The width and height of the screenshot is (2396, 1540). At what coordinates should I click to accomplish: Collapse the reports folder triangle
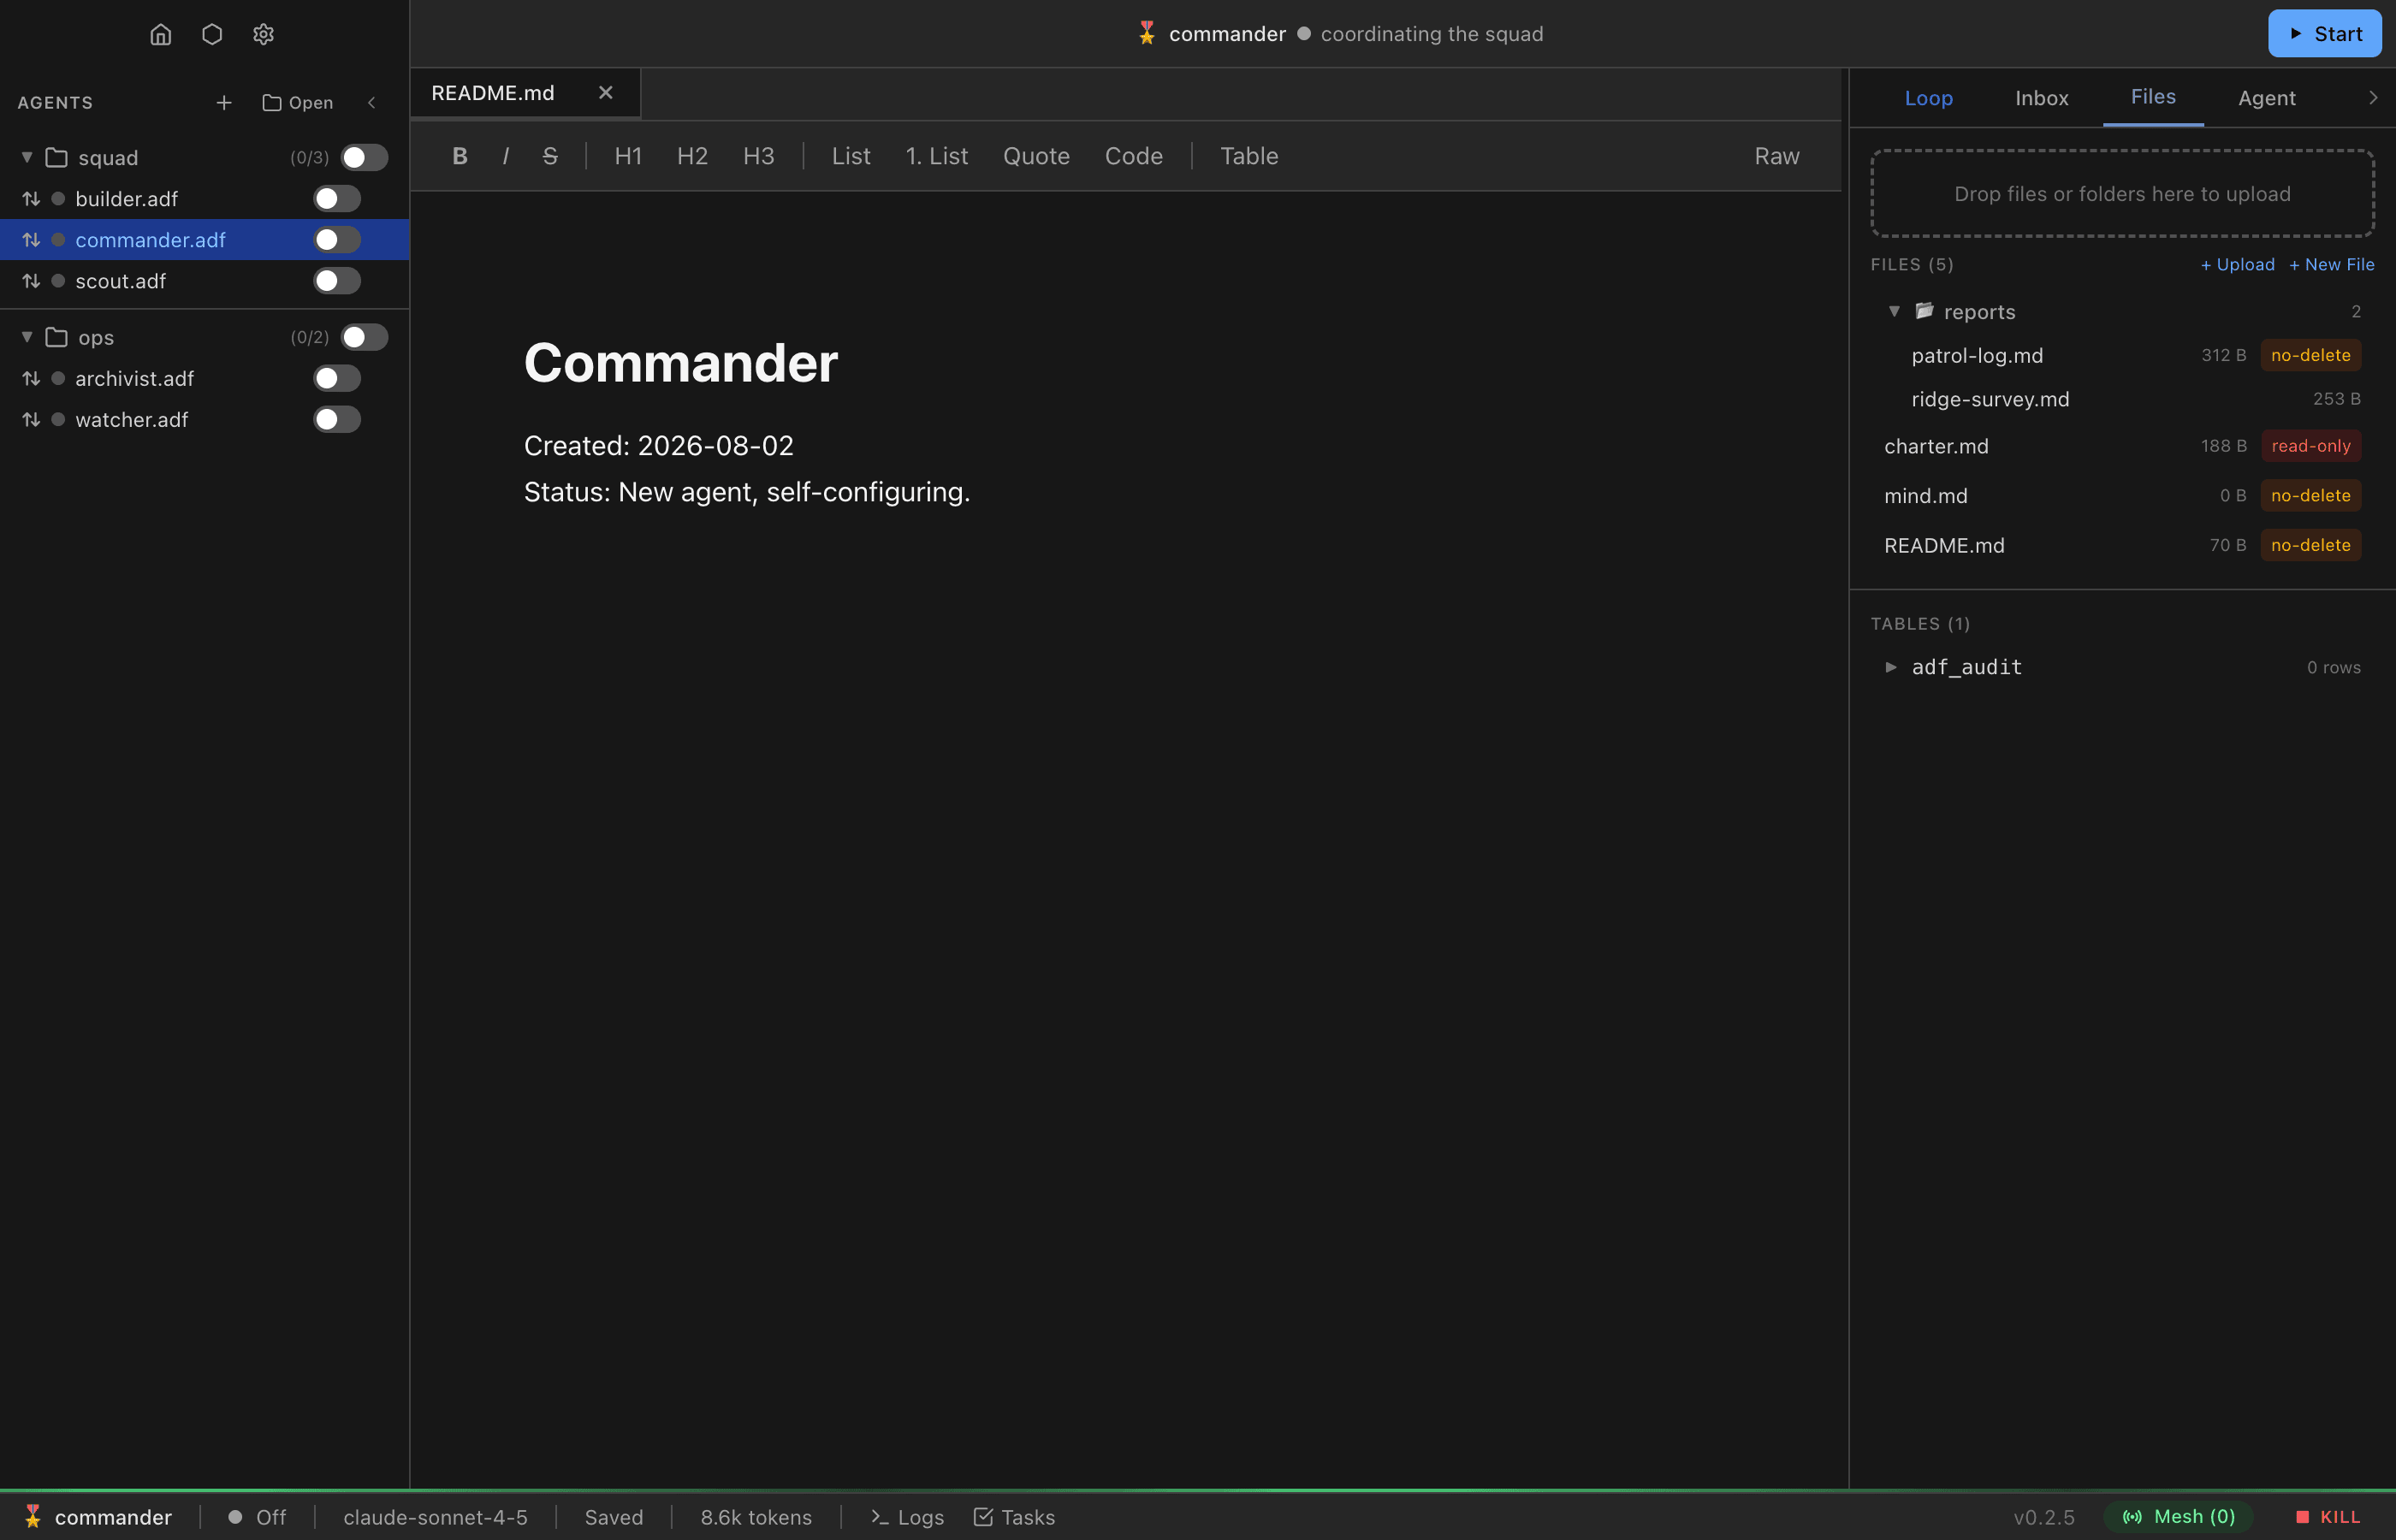[1894, 311]
